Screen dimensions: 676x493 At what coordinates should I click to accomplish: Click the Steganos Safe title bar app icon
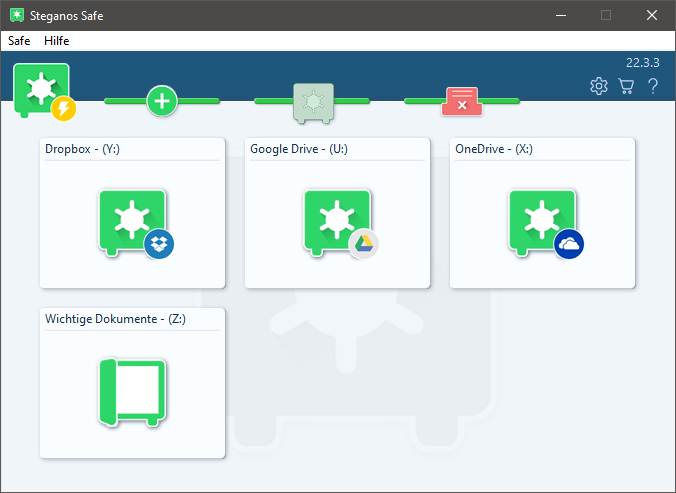[17, 16]
